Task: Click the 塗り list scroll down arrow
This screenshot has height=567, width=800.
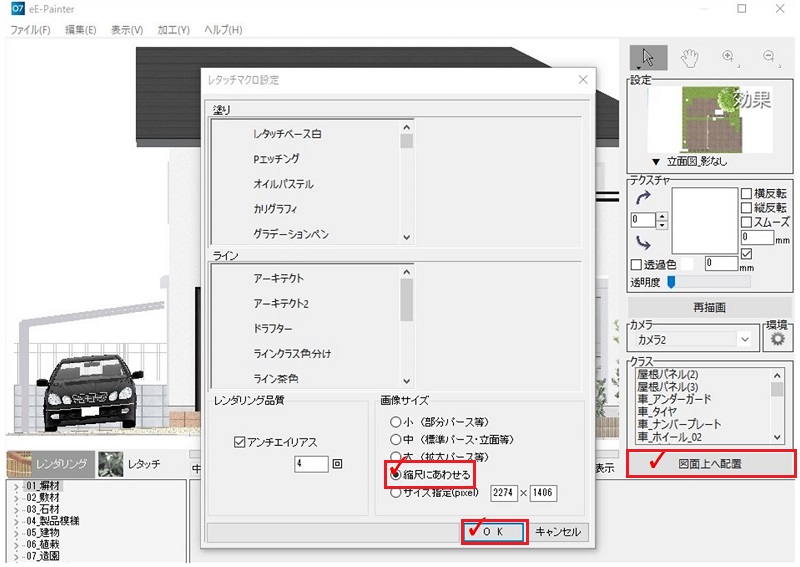Action: (x=407, y=237)
